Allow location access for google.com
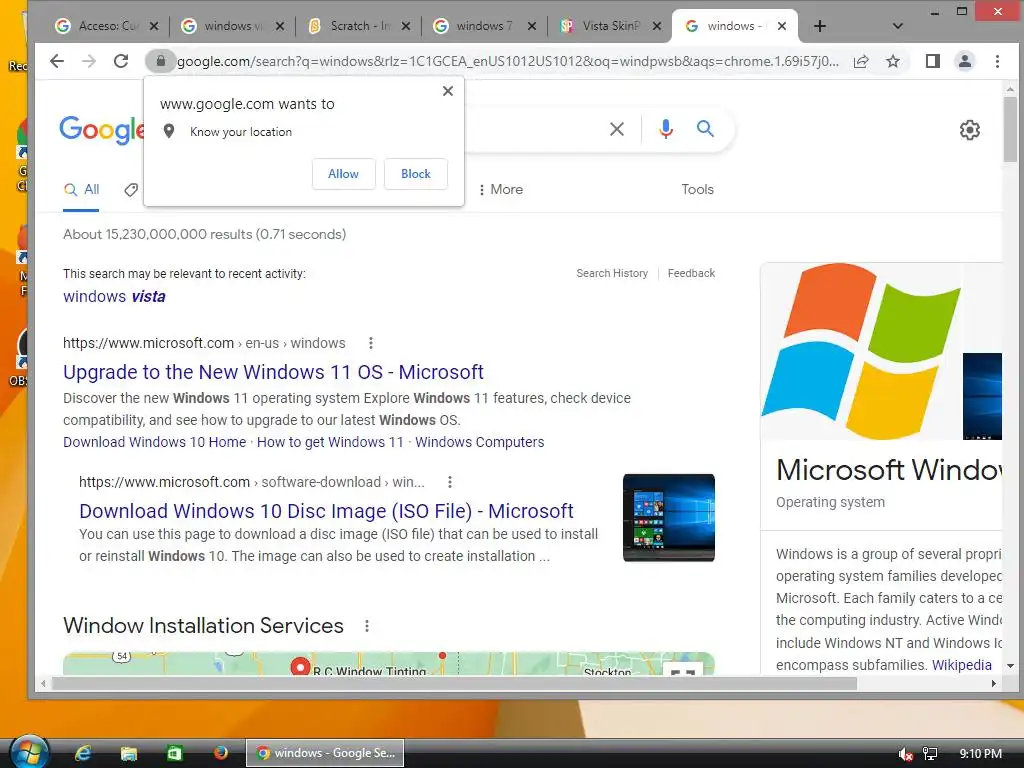This screenshot has width=1024, height=768. [x=344, y=174]
